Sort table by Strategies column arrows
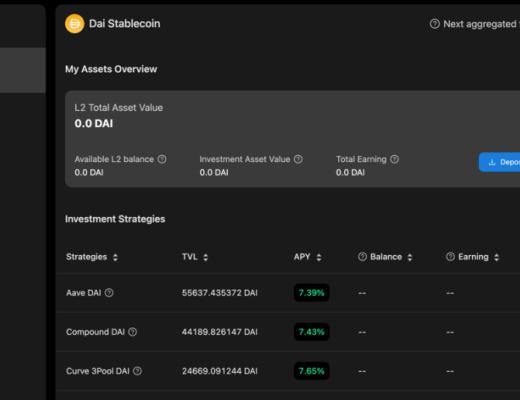The image size is (520, 400). pos(115,257)
